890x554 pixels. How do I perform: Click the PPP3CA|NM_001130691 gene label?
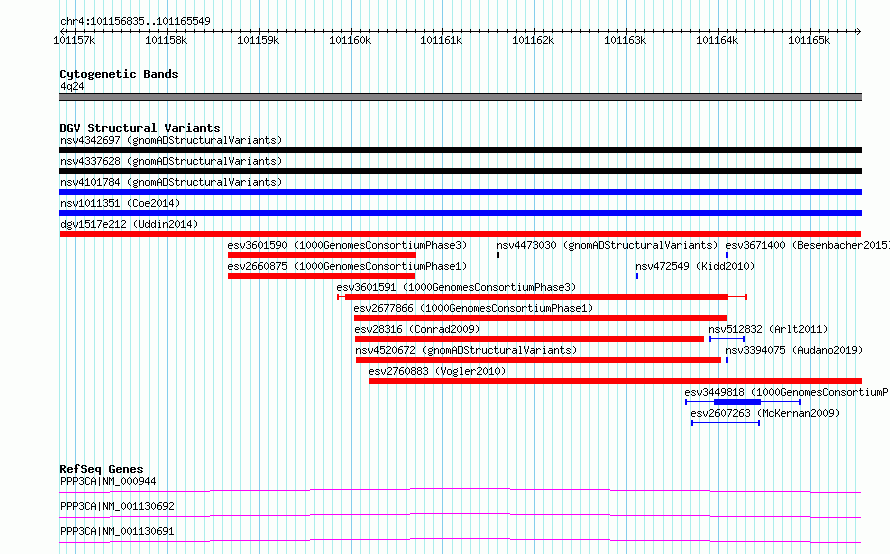(117, 531)
